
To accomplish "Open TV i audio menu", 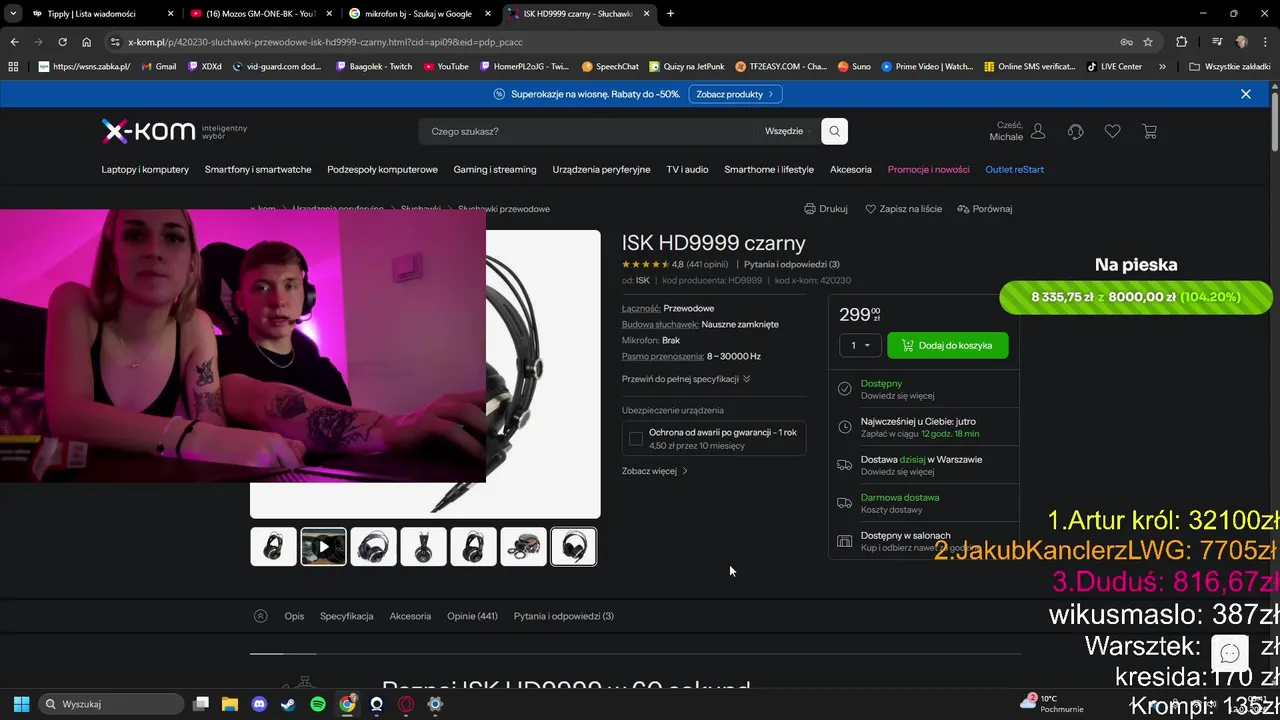I will pos(687,169).
